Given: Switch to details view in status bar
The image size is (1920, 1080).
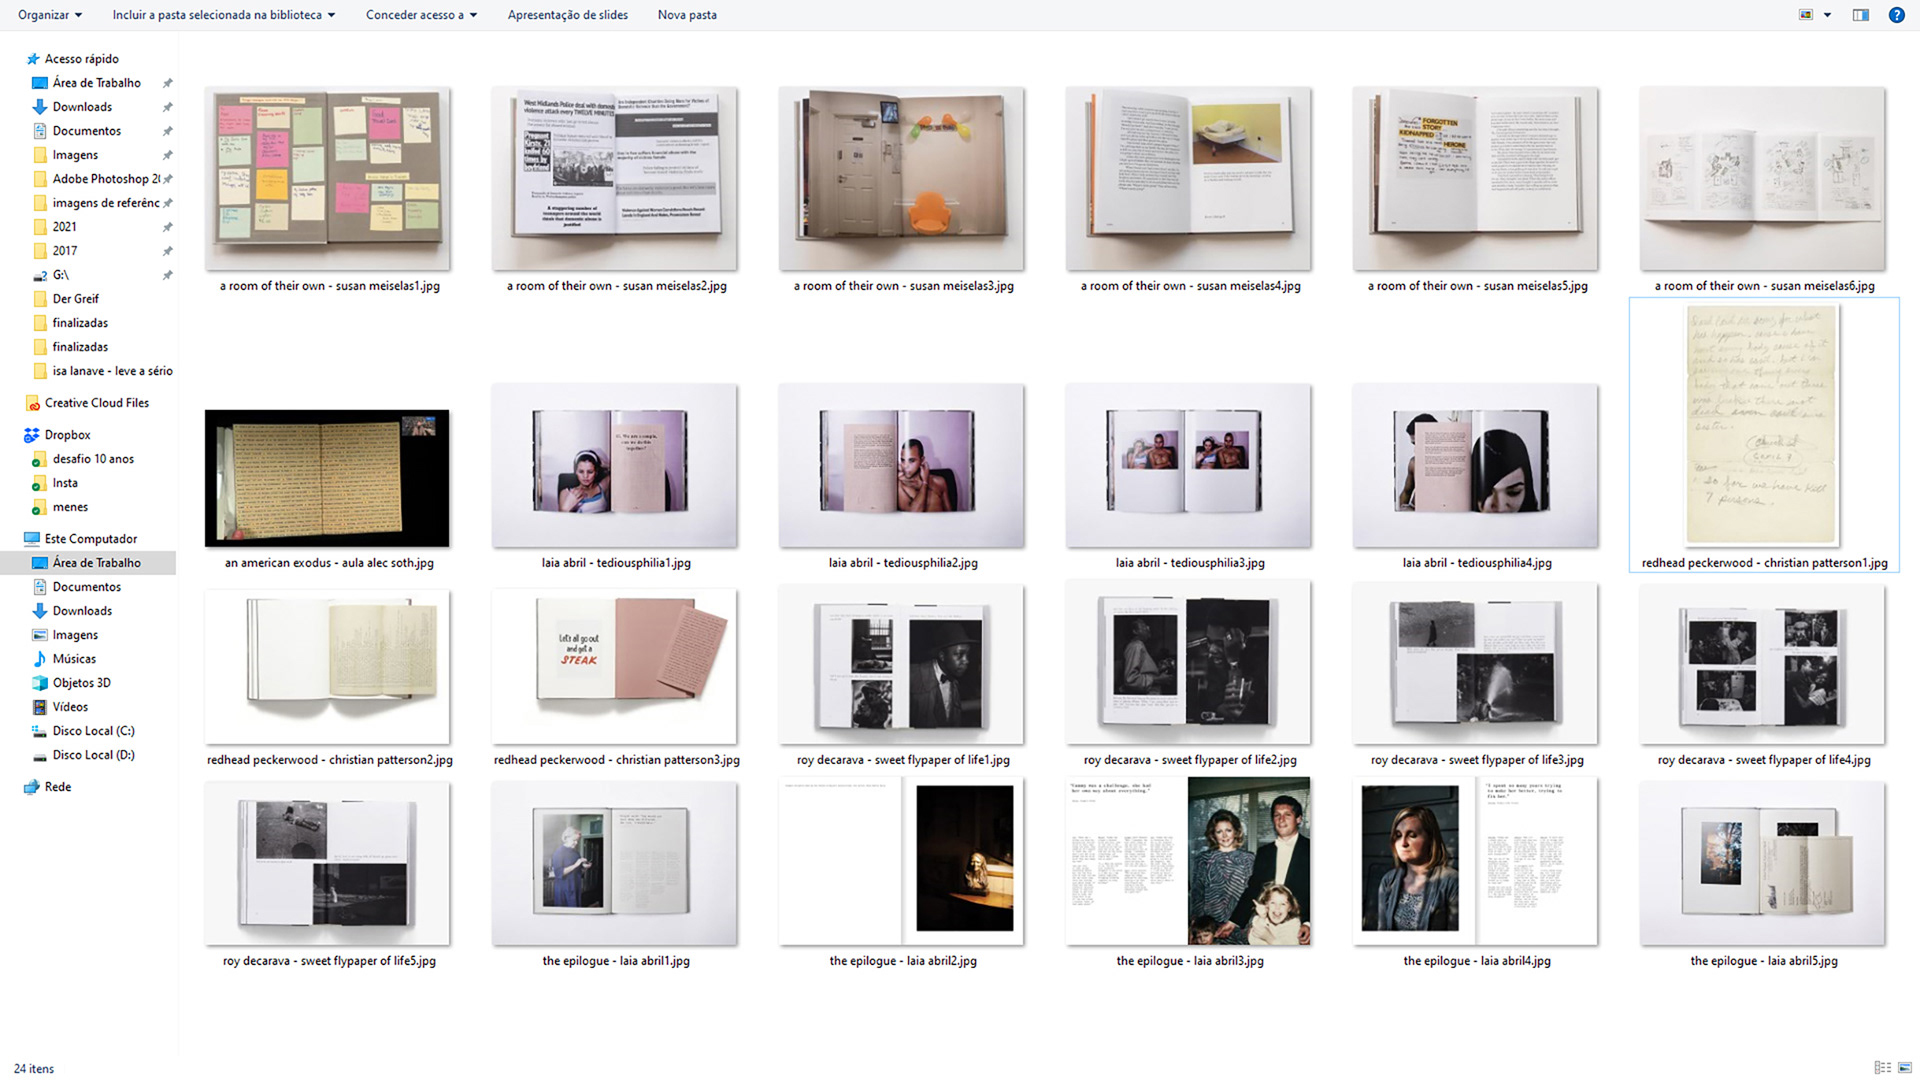Looking at the screenshot, I should point(1882,1068).
